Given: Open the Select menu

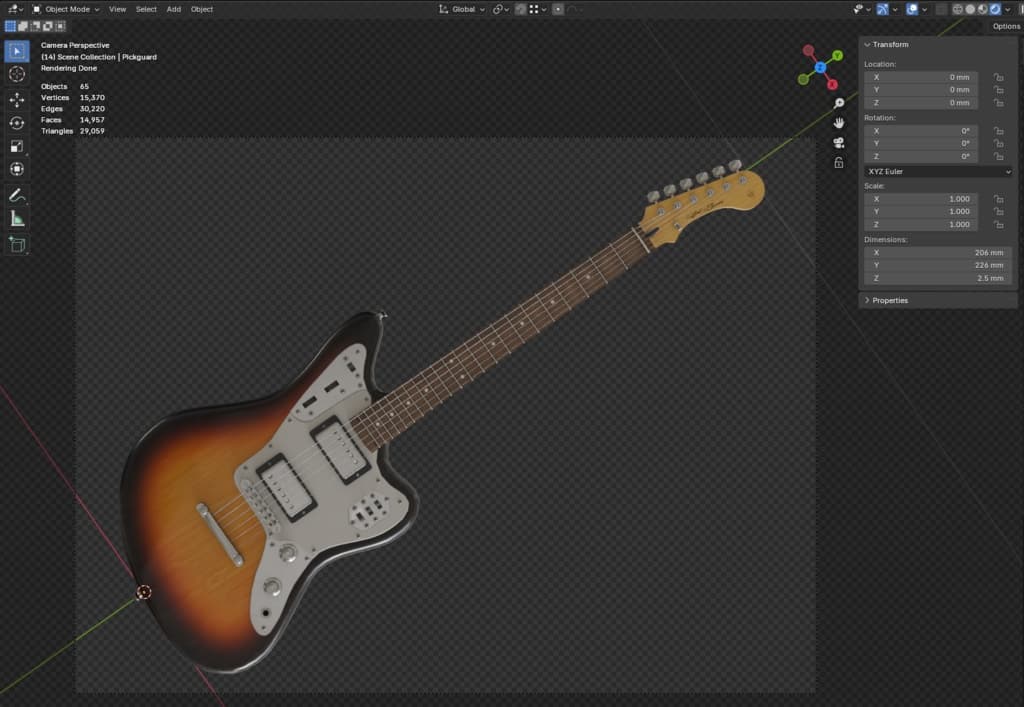Looking at the screenshot, I should click(x=146, y=9).
